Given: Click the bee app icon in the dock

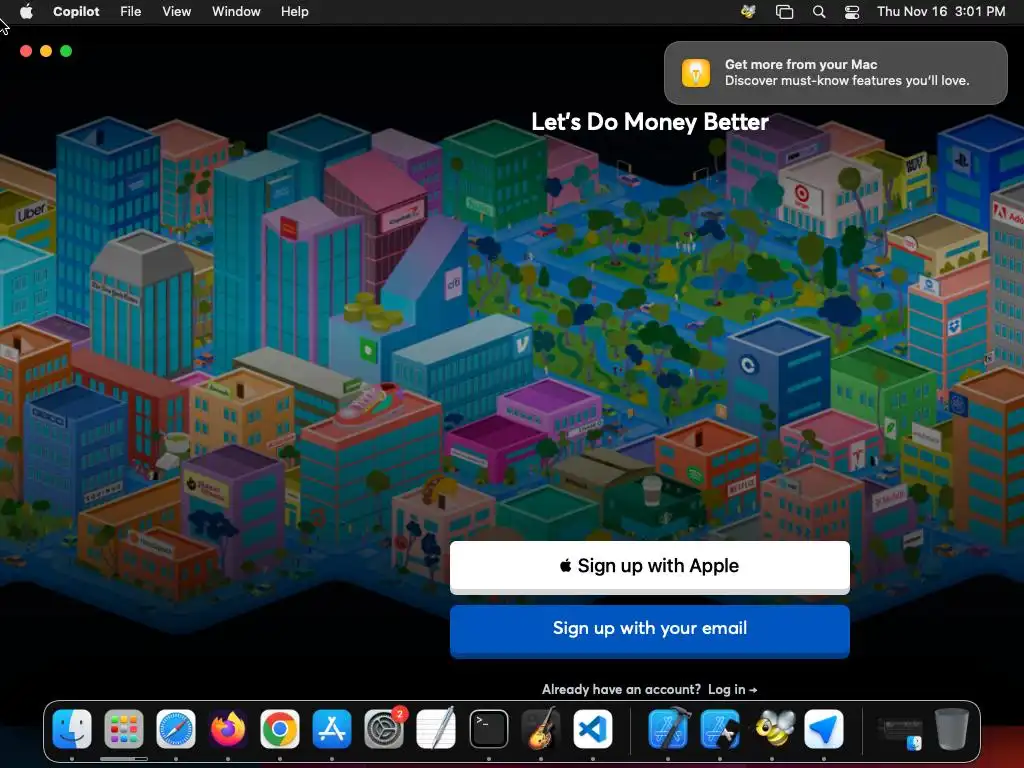Looking at the screenshot, I should coord(773,728).
